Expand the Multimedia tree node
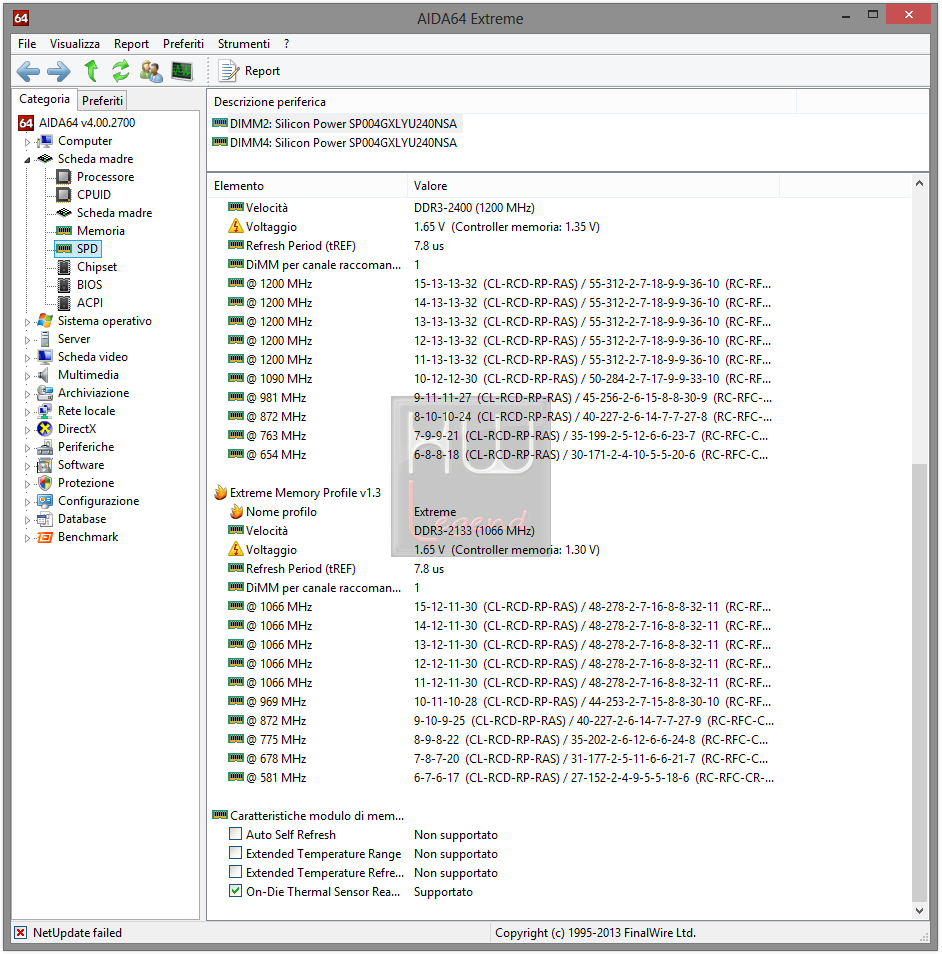Screen dimensions: 942x954 click(x=27, y=376)
